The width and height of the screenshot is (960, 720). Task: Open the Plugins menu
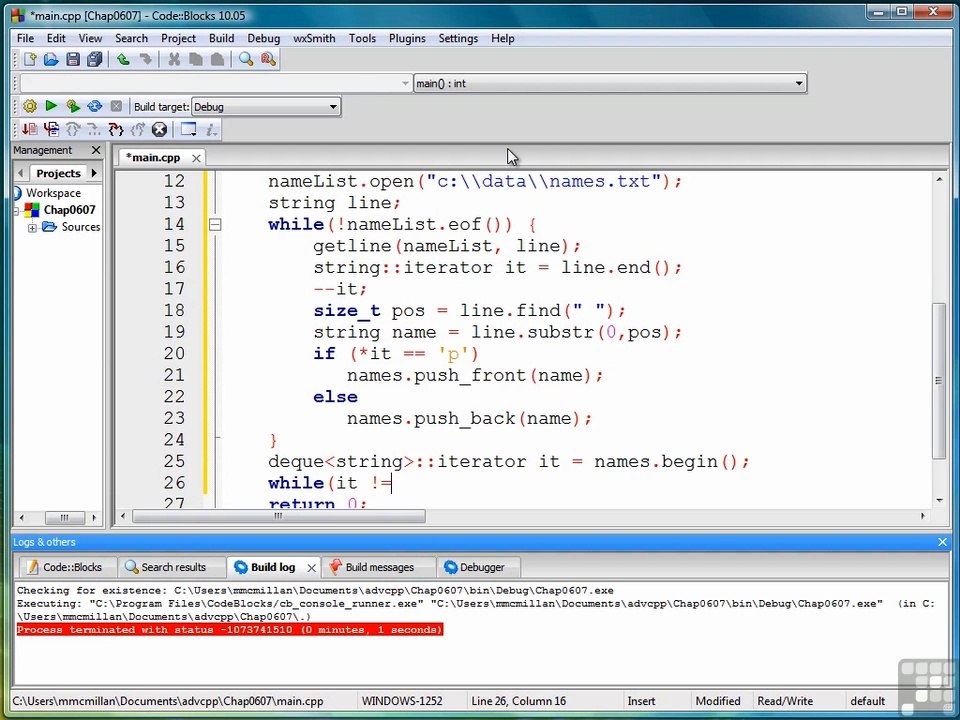(x=407, y=38)
